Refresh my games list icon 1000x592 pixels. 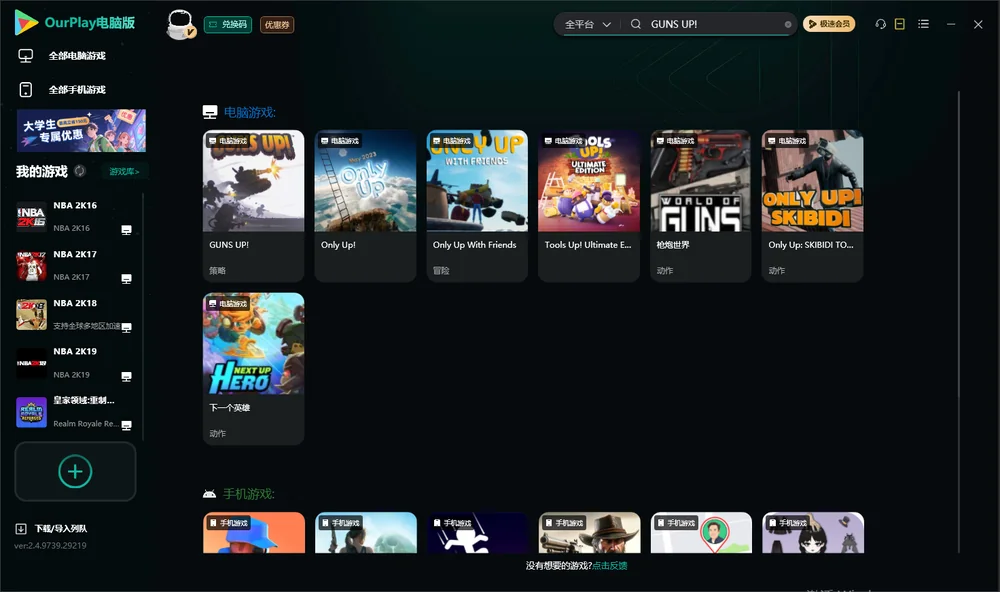(x=80, y=171)
